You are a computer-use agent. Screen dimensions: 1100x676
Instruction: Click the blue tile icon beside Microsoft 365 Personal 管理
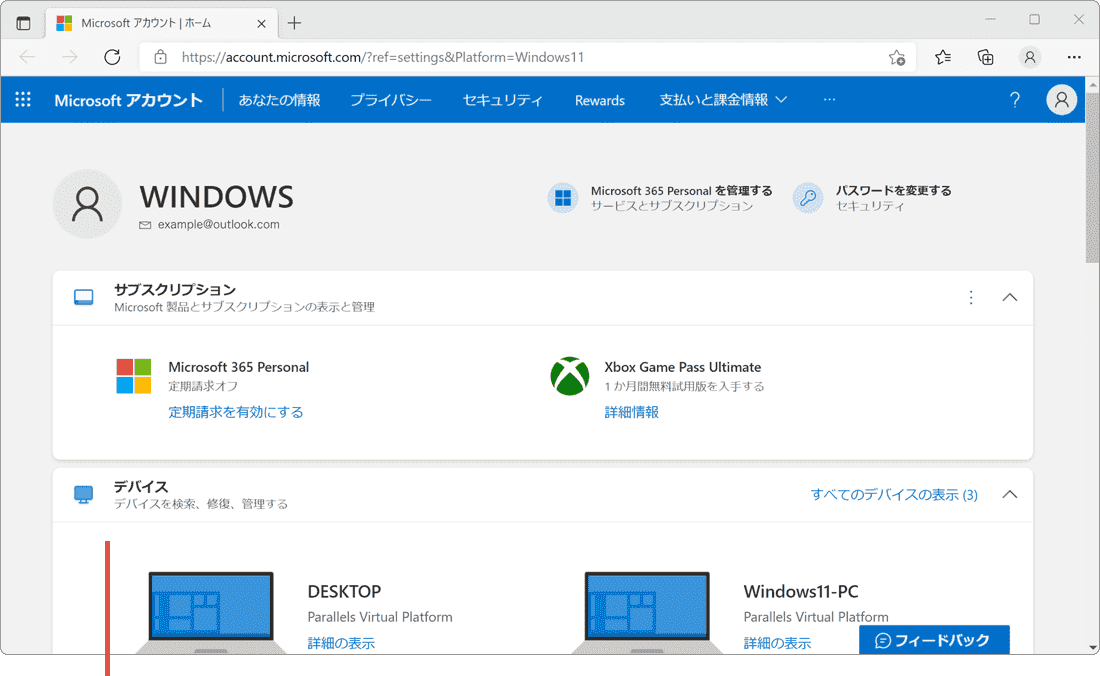562,198
